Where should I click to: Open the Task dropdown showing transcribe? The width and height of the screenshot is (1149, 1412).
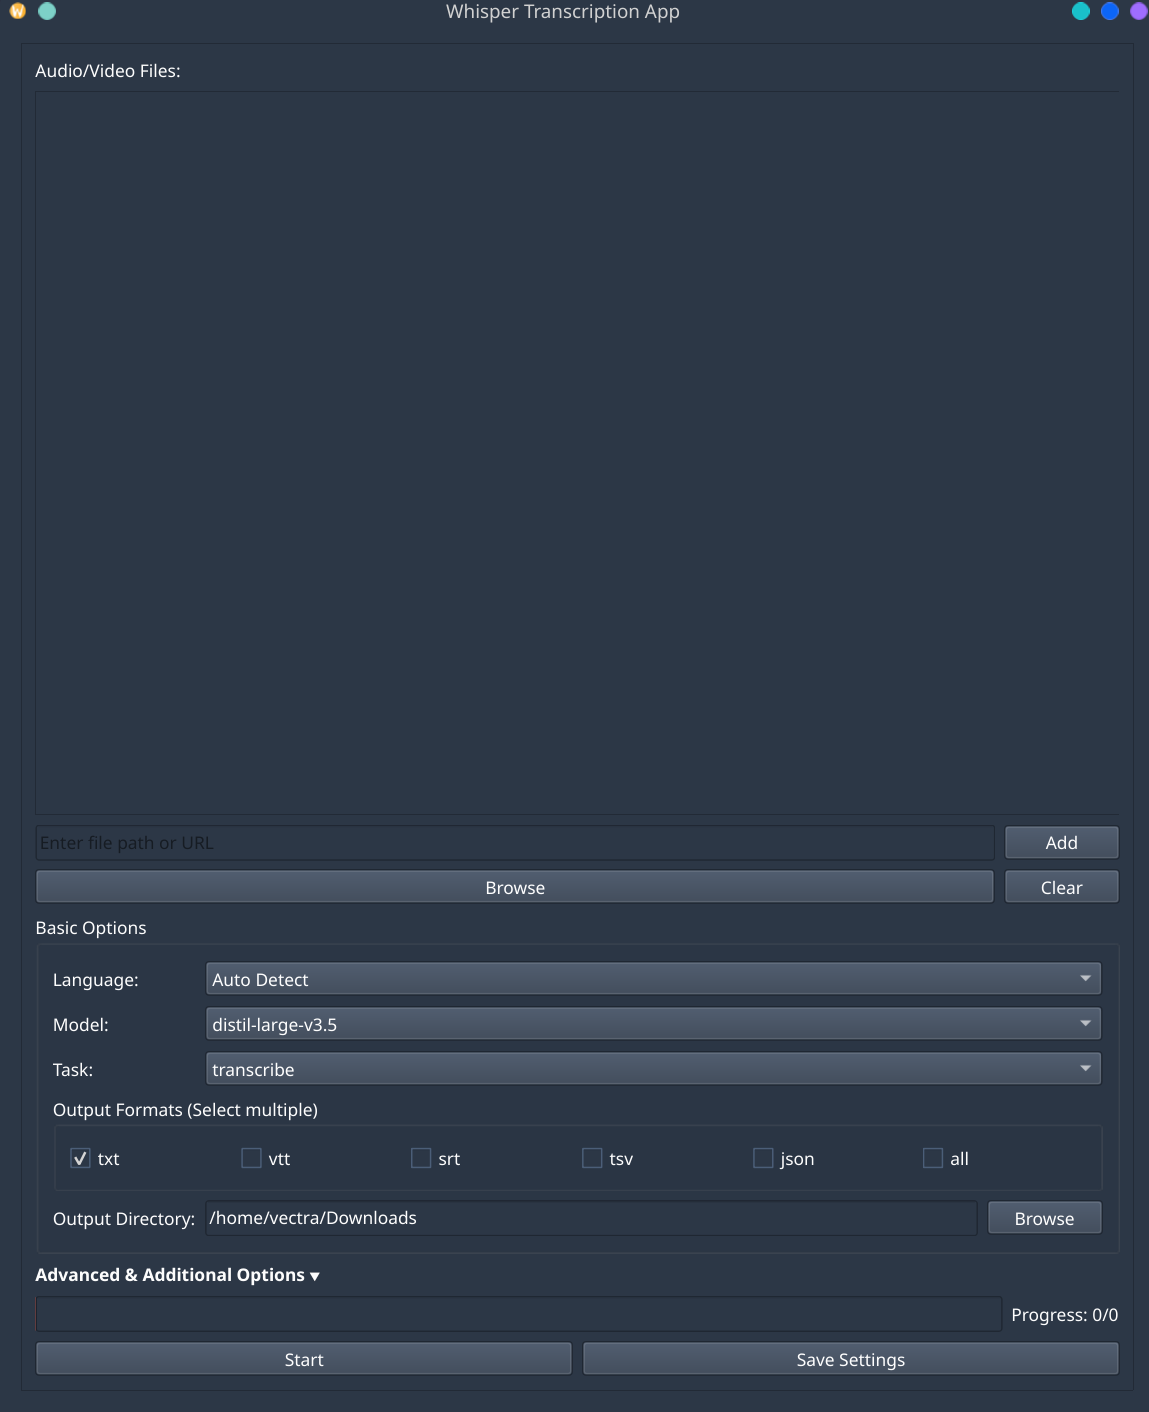[x=653, y=1069]
